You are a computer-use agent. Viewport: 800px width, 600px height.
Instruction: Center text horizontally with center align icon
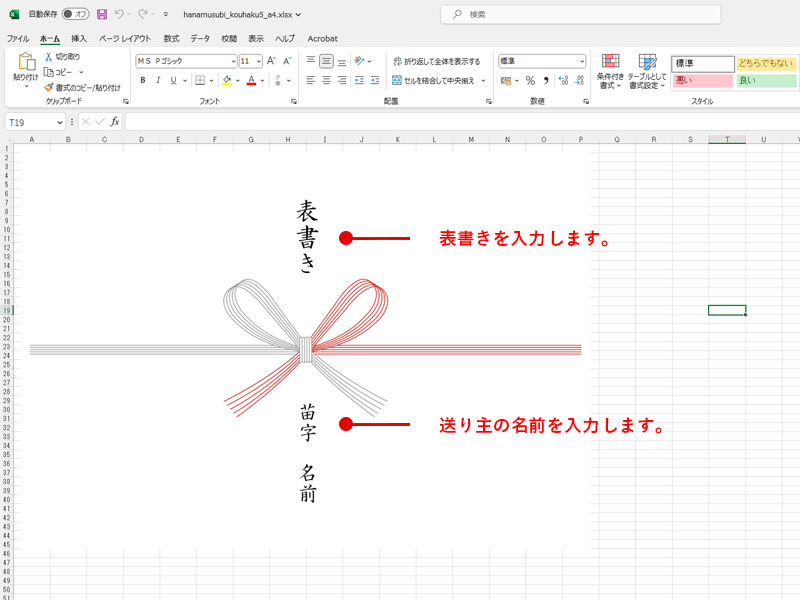[x=326, y=80]
